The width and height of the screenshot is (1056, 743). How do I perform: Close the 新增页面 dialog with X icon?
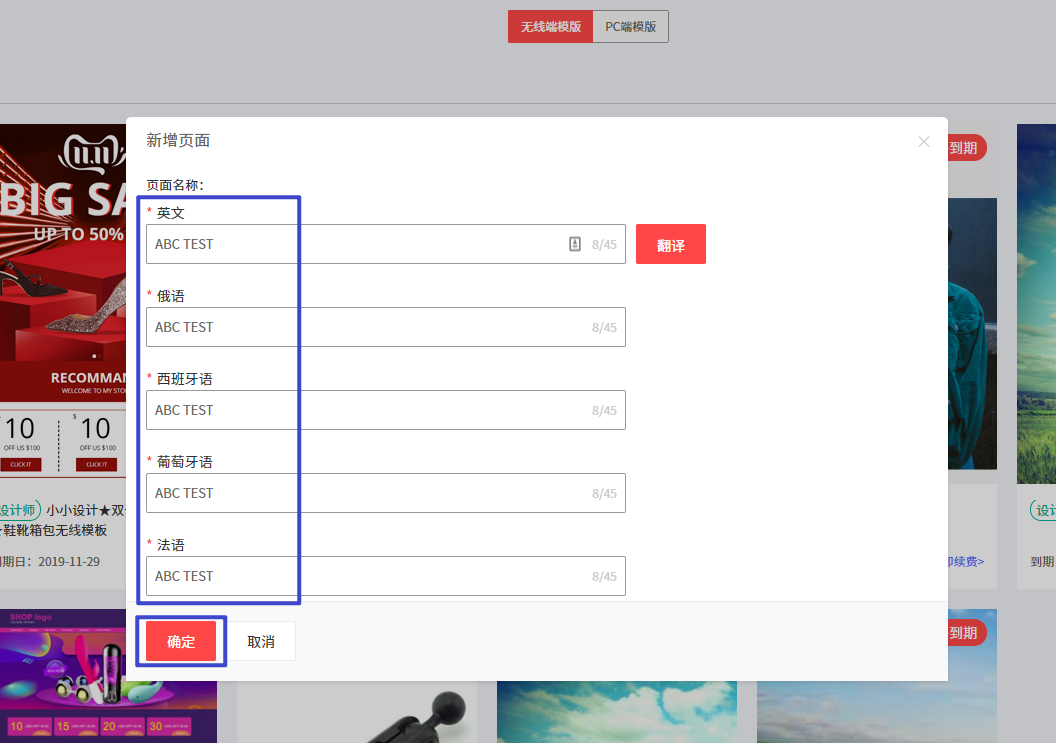[x=923, y=141]
